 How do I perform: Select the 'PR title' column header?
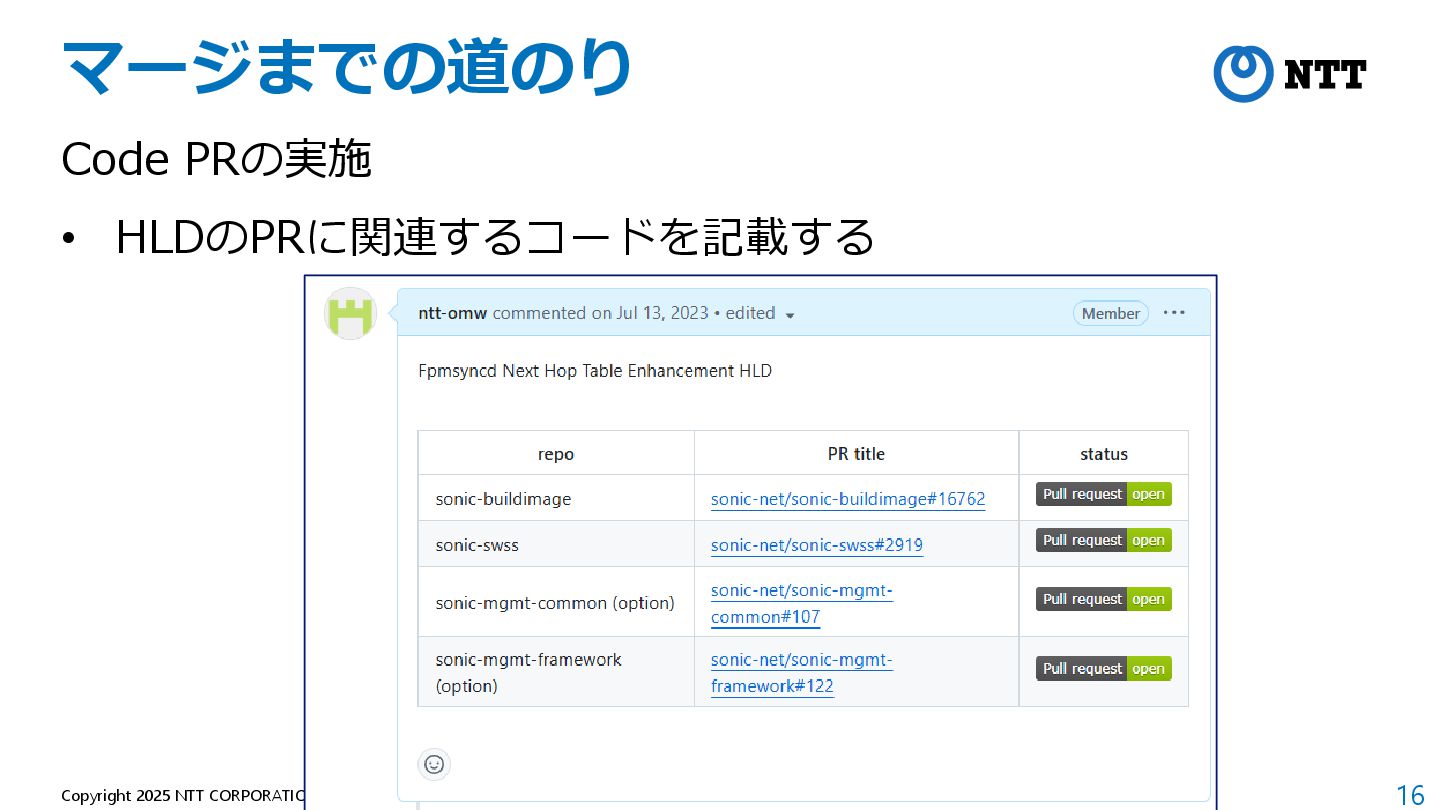click(x=857, y=454)
